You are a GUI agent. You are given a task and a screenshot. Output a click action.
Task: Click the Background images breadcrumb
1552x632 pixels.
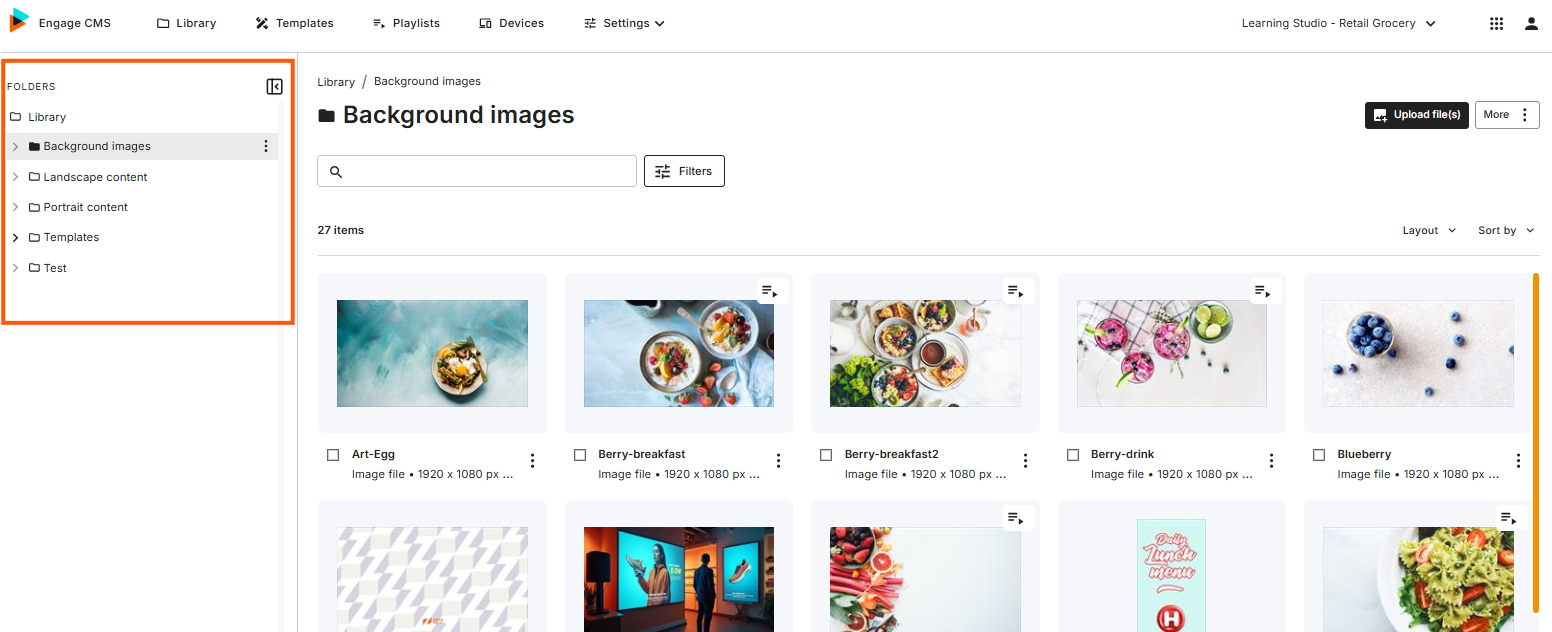pos(427,82)
